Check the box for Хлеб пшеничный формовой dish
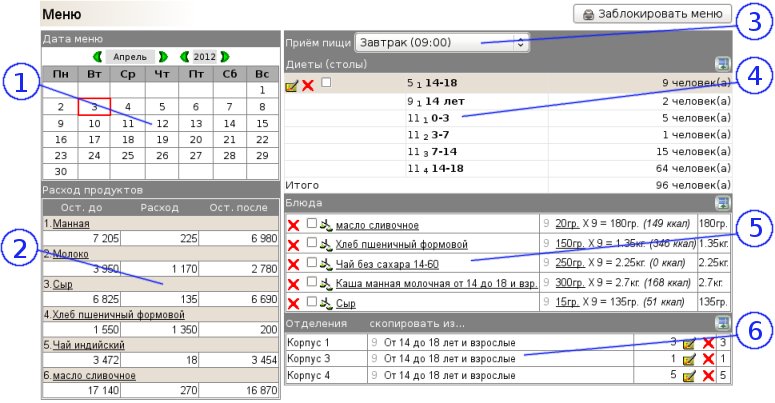Image resolution: width=775 pixels, height=403 pixels. 311,243
